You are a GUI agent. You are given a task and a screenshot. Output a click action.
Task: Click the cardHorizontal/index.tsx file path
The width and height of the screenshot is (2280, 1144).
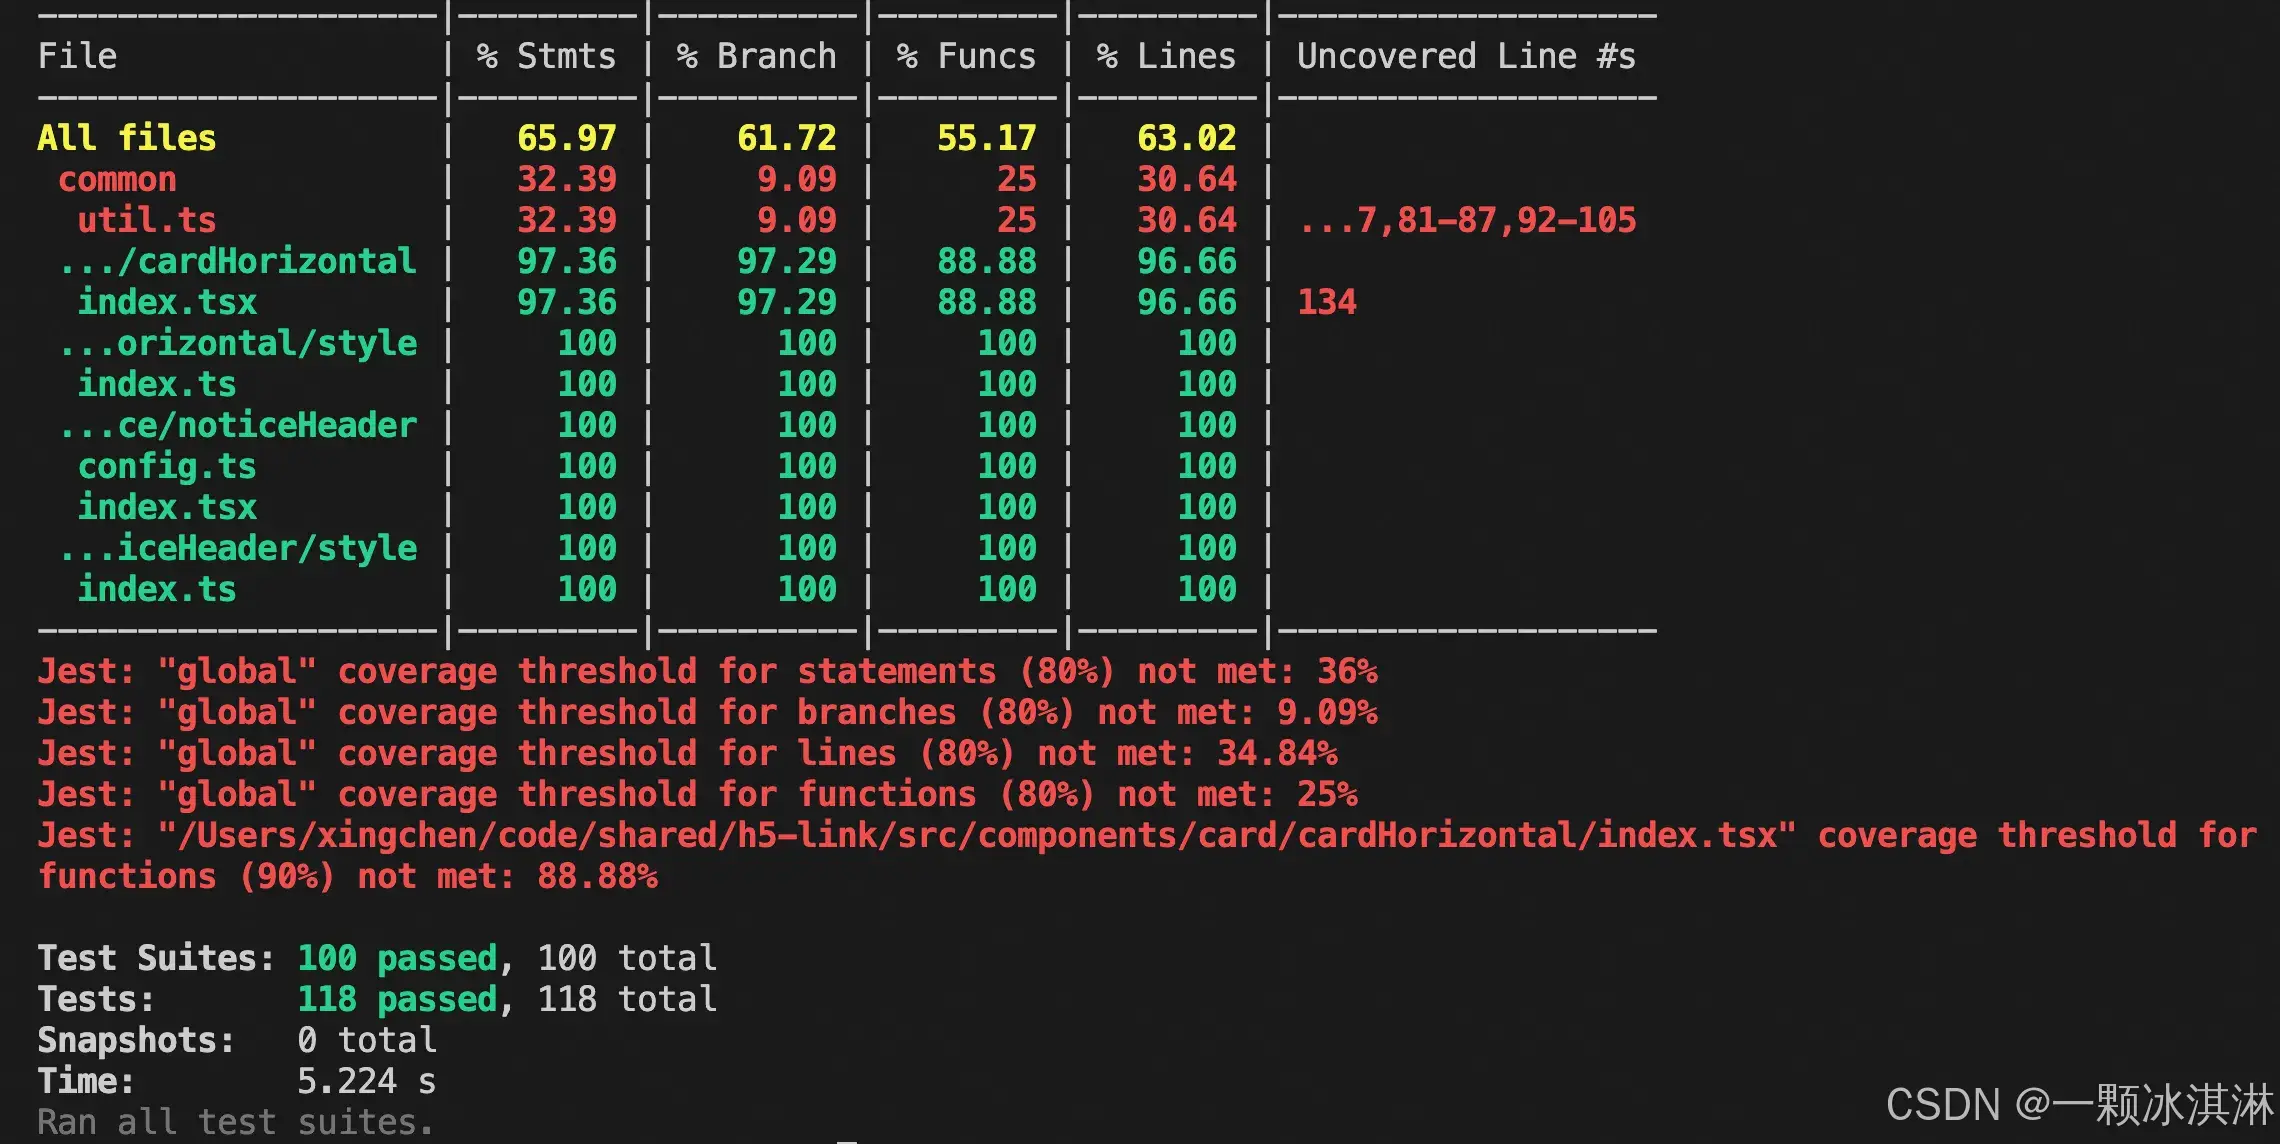click(976, 836)
